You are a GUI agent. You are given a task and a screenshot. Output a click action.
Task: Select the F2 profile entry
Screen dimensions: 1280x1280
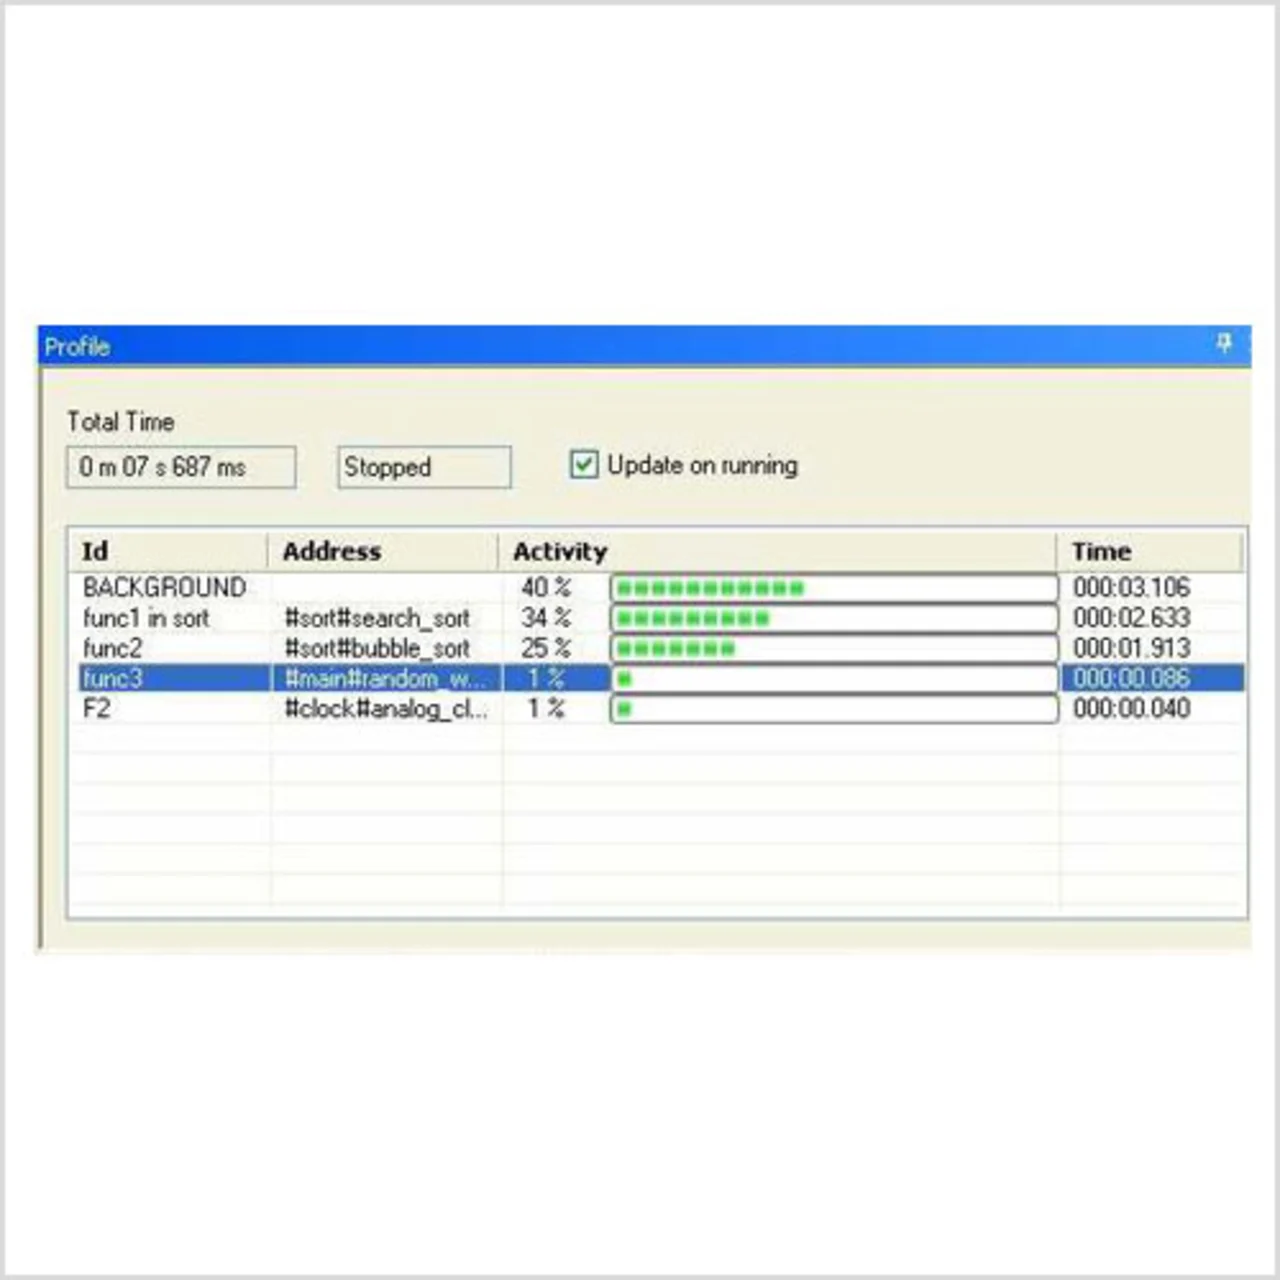96,709
